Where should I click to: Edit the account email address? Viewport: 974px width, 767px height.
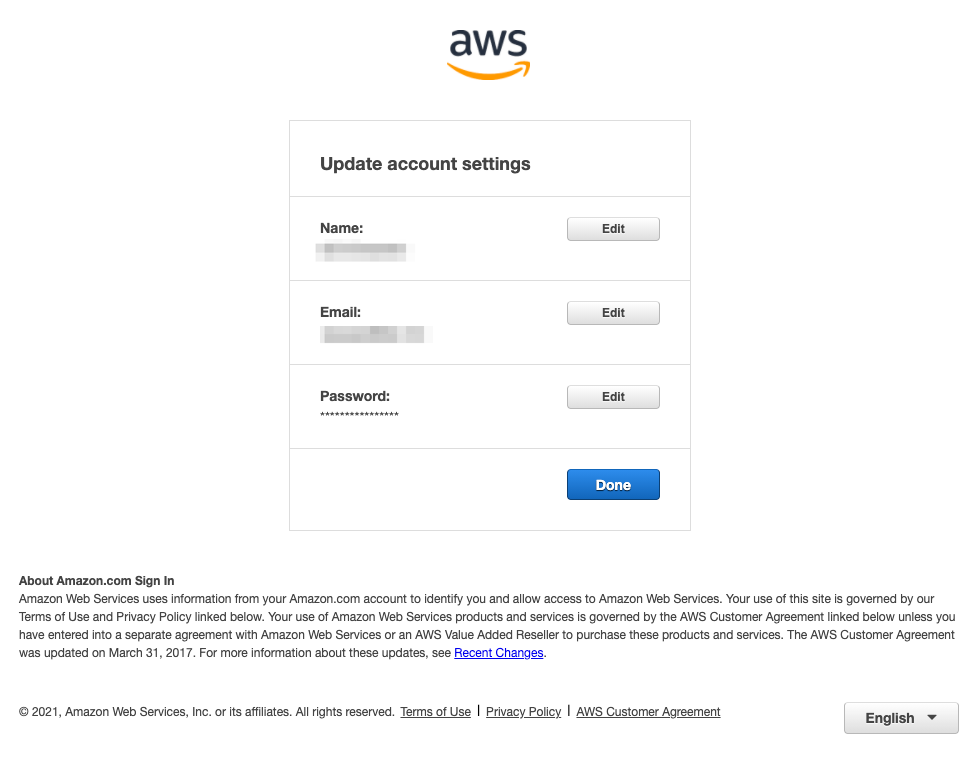[613, 312]
